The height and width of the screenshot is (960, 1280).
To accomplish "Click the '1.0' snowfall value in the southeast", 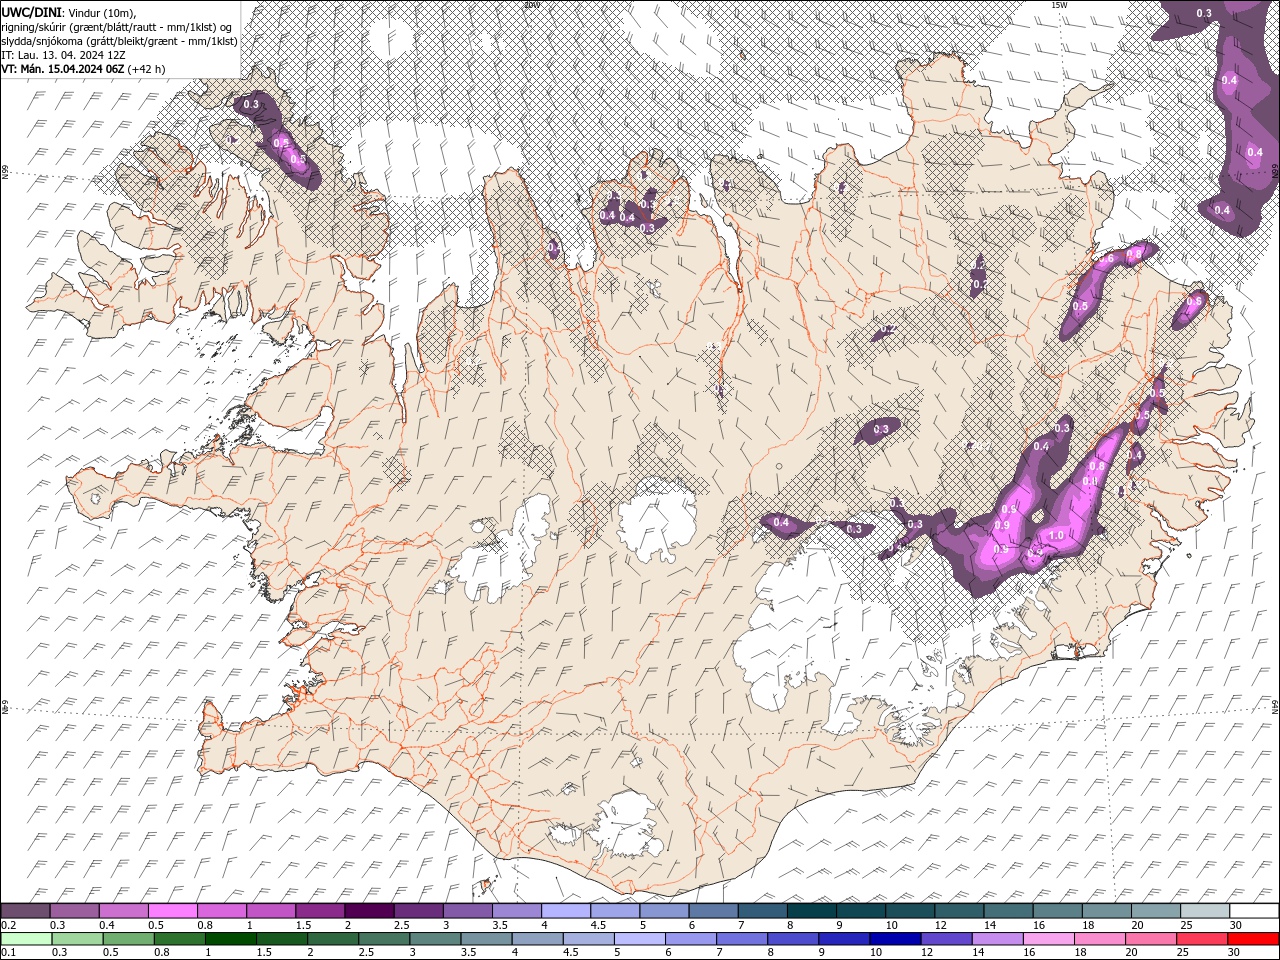I will (1054, 536).
